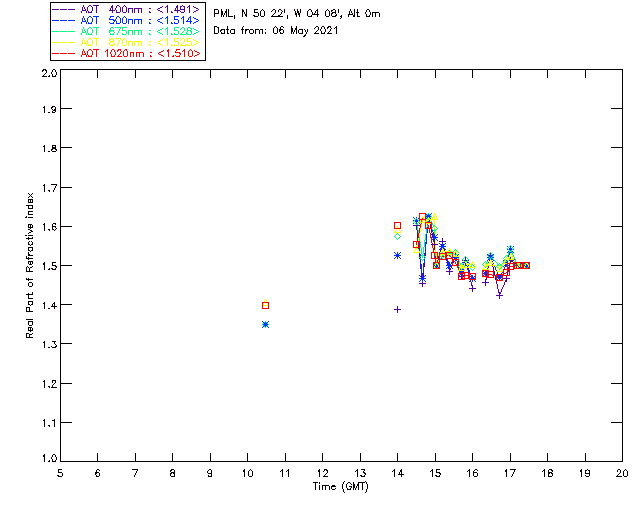This screenshot has width=640, height=512.
Task: Select the station text 'PML, N 50 22'
Action: tap(249, 13)
